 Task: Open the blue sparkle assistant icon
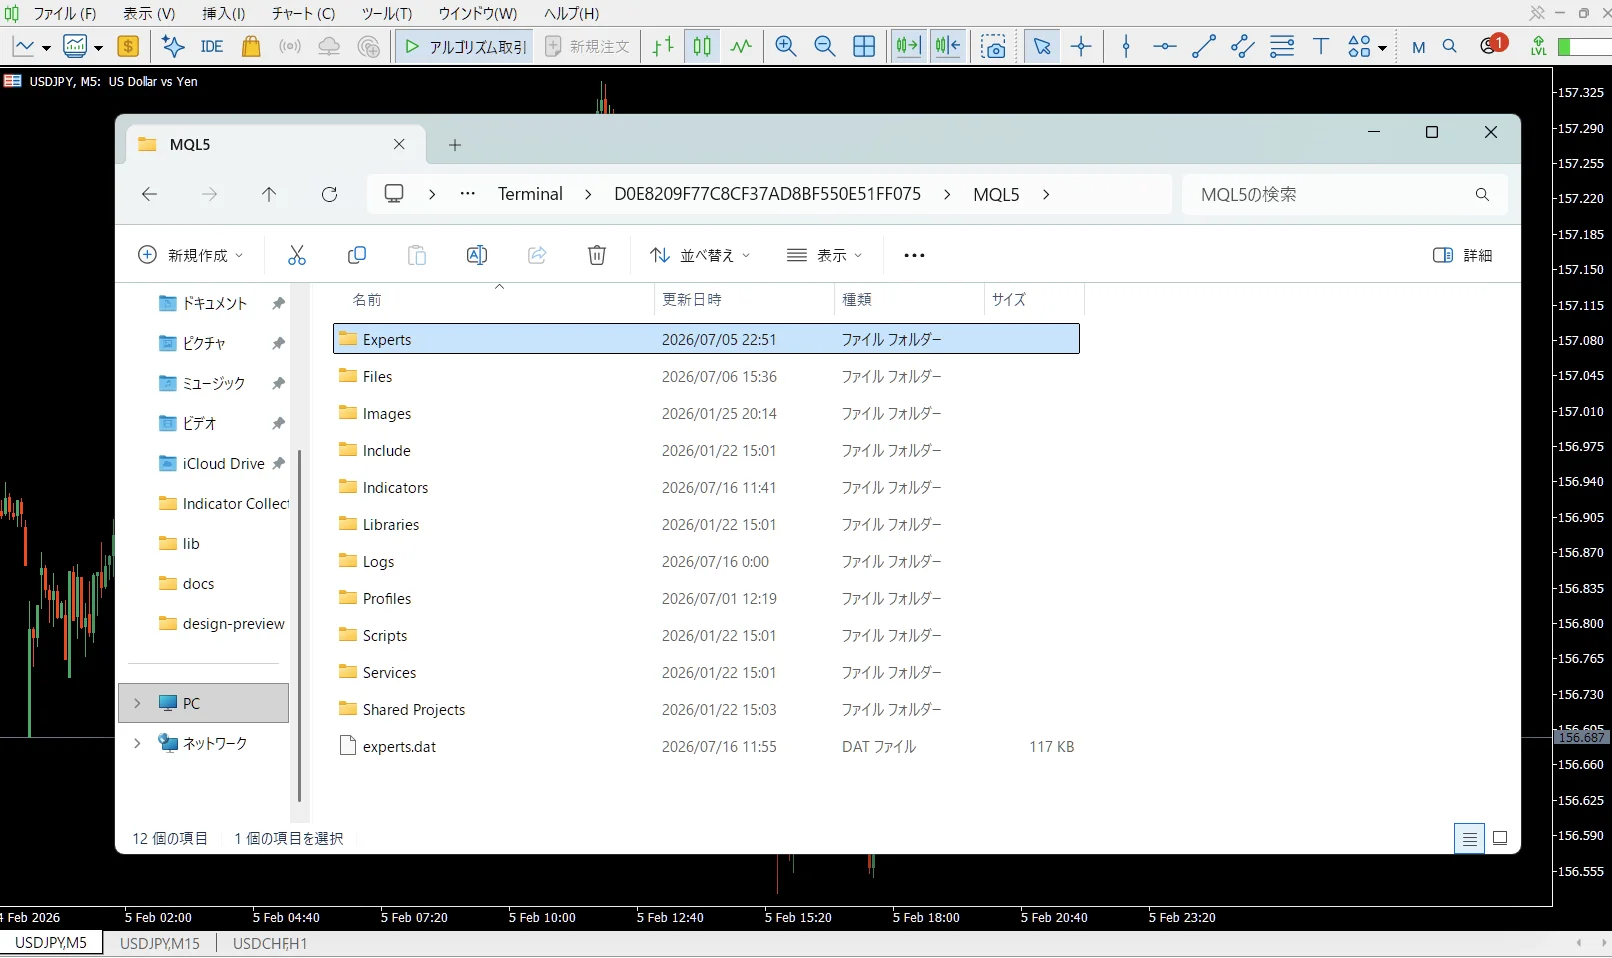click(173, 46)
